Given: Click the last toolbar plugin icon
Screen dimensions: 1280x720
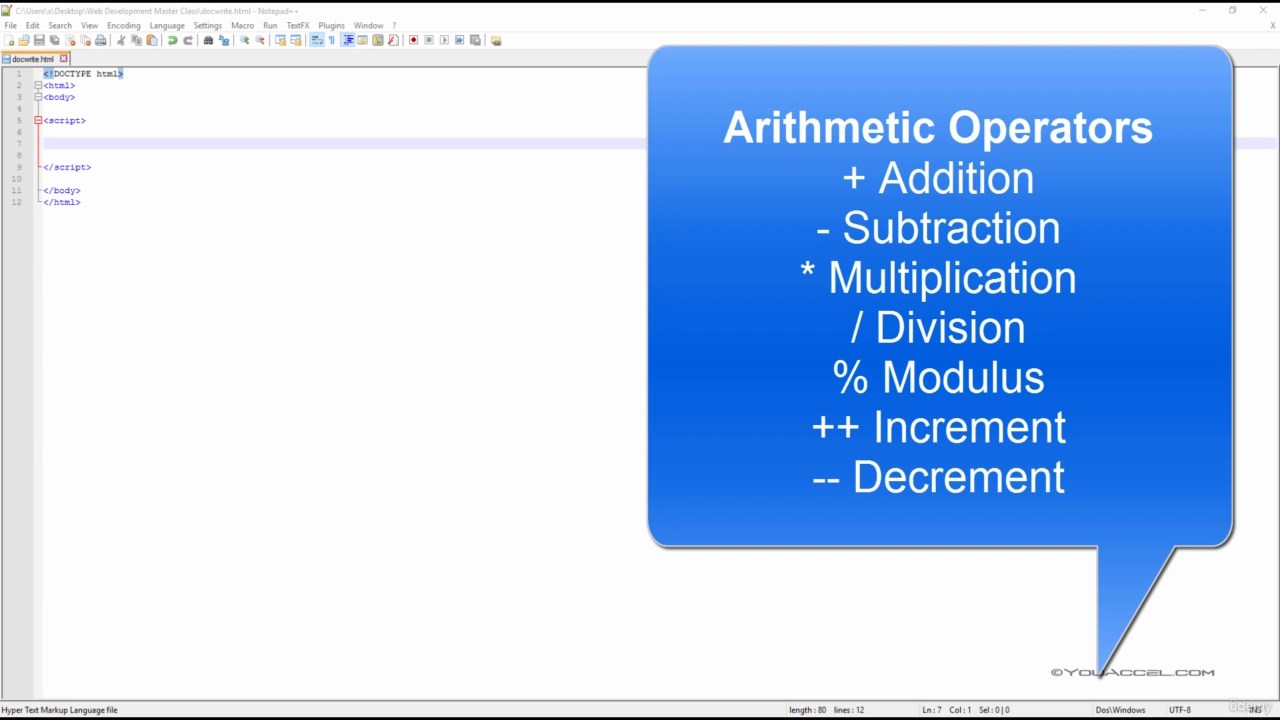Looking at the screenshot, I should point(496,40).
